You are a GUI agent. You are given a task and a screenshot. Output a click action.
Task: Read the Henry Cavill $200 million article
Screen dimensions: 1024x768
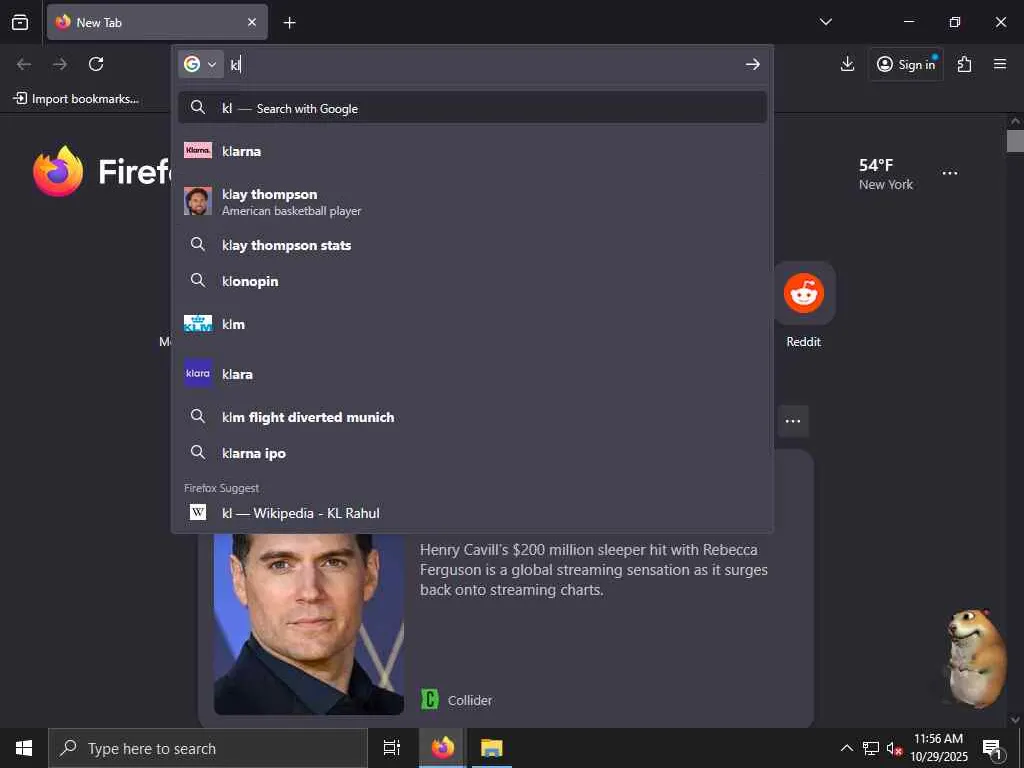click(594, 569)
